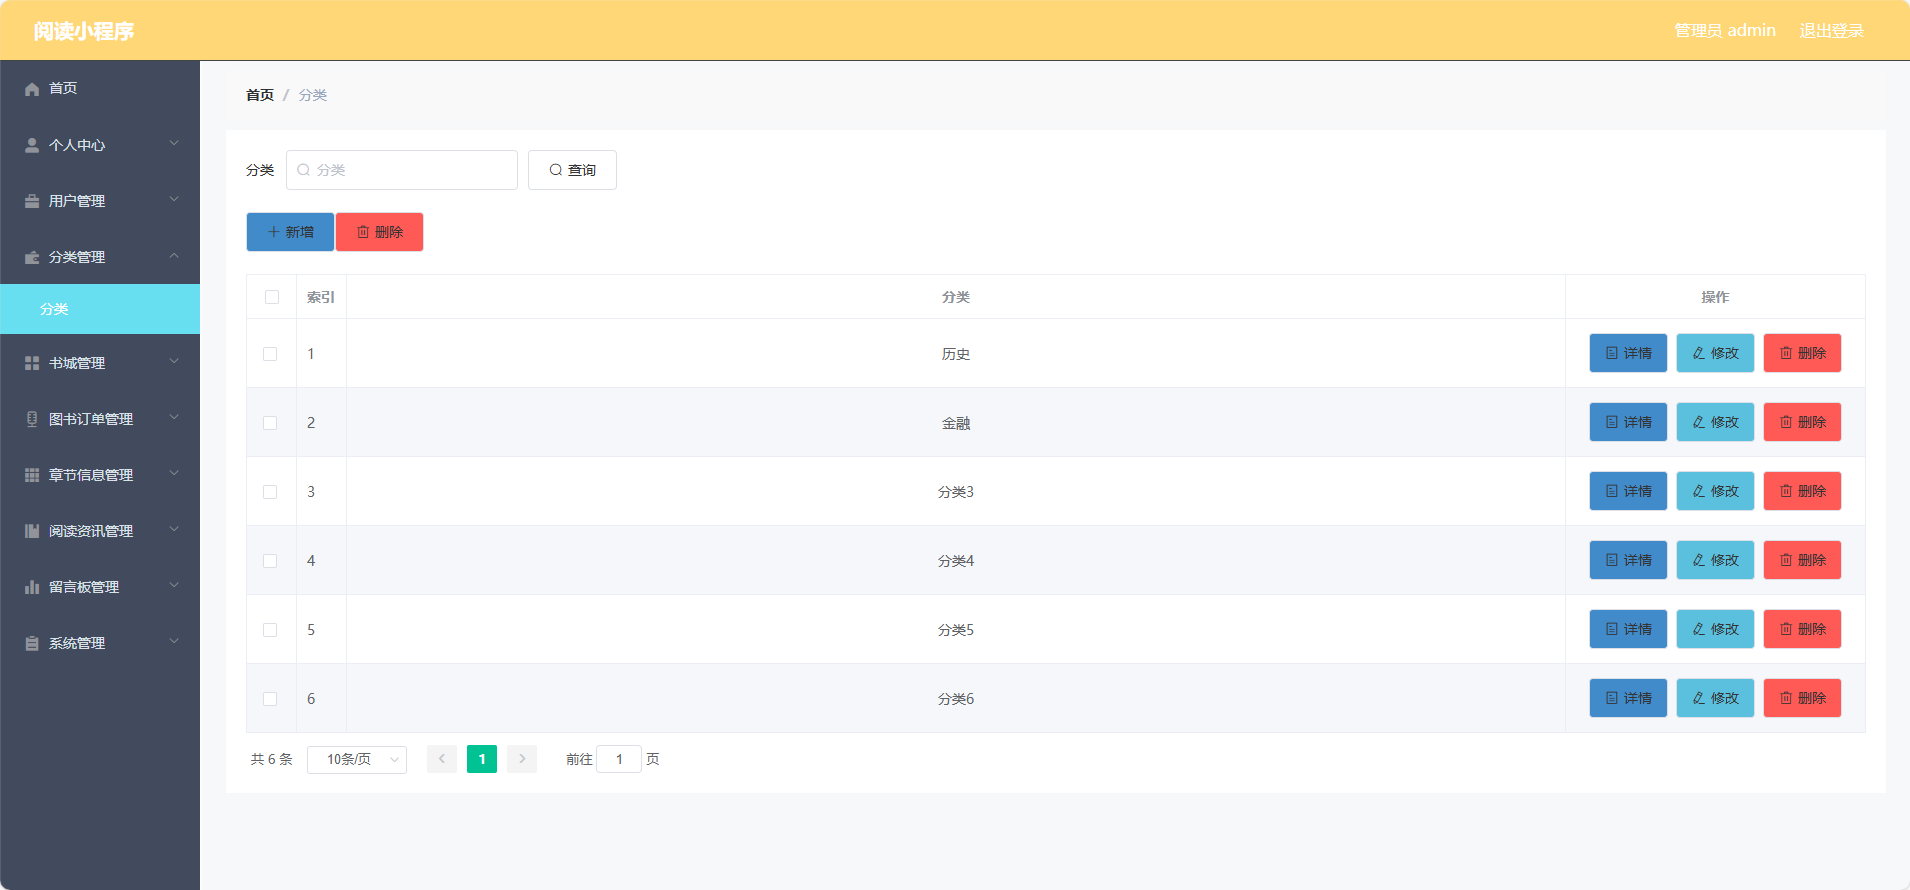Image resolution: width=1910 pixels, height=890 pixels.
Task: Click the 分类 column header
Action: 956,297
